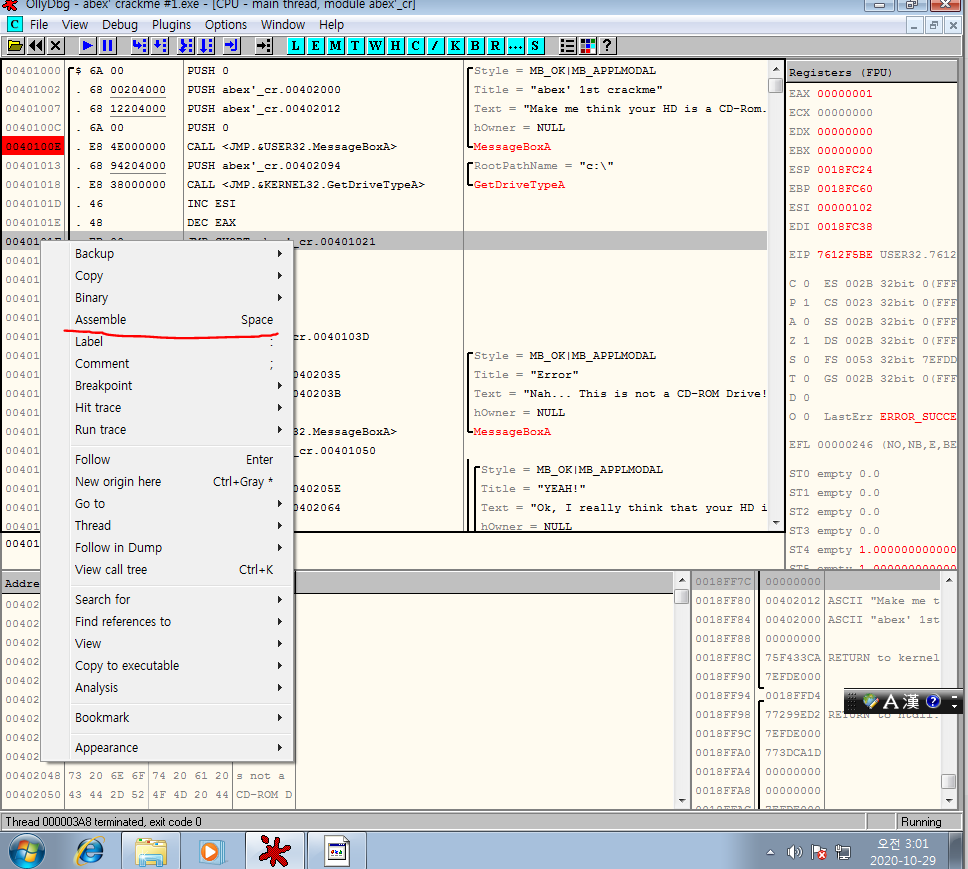968x869 pixels.
Task: Open a file with the folder toolbar icon
Action: pyautogui.click(x=15, y=46)
